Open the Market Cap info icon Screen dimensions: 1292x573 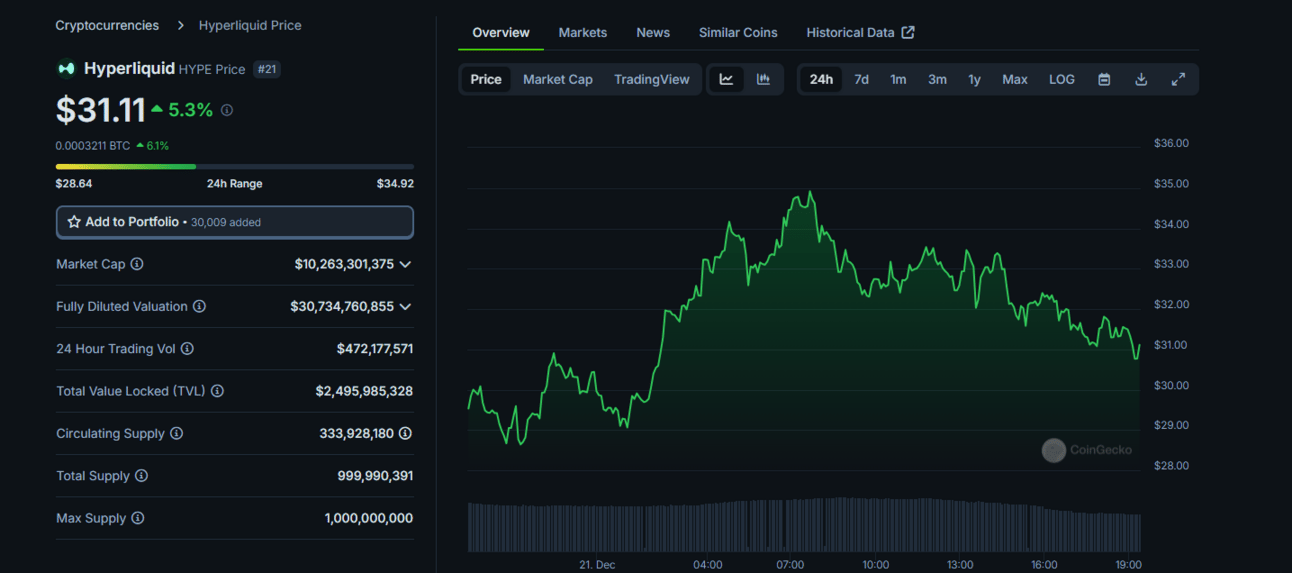point(137,264)
